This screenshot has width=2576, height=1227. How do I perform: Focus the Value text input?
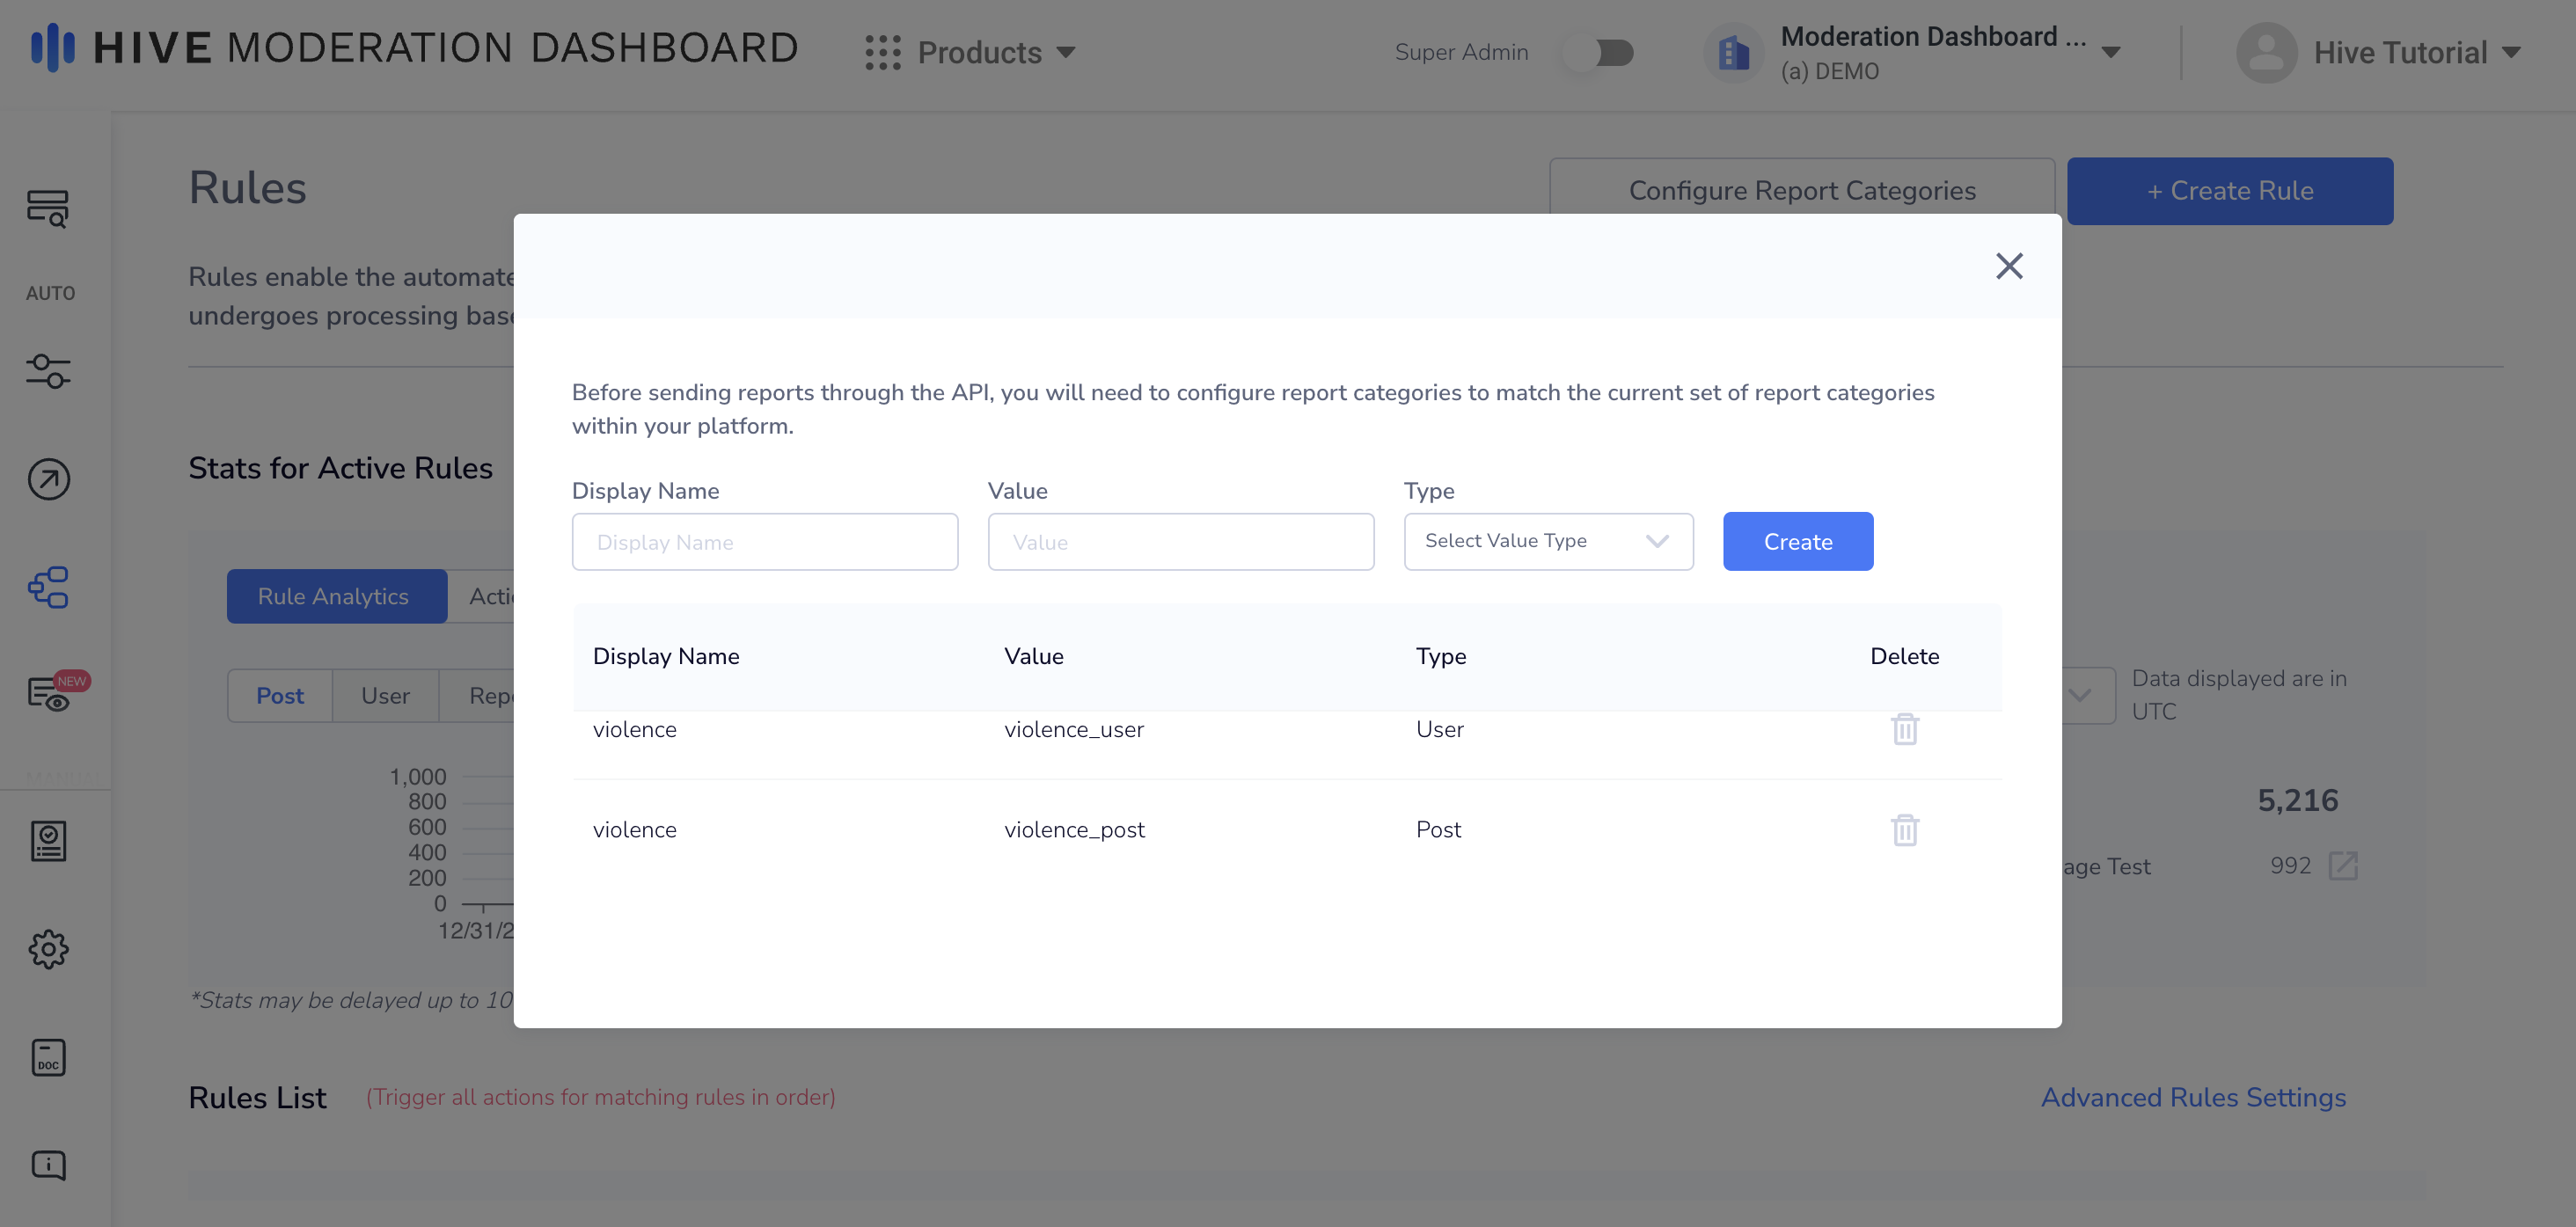pyautogui.click(x=1180, y=542)
